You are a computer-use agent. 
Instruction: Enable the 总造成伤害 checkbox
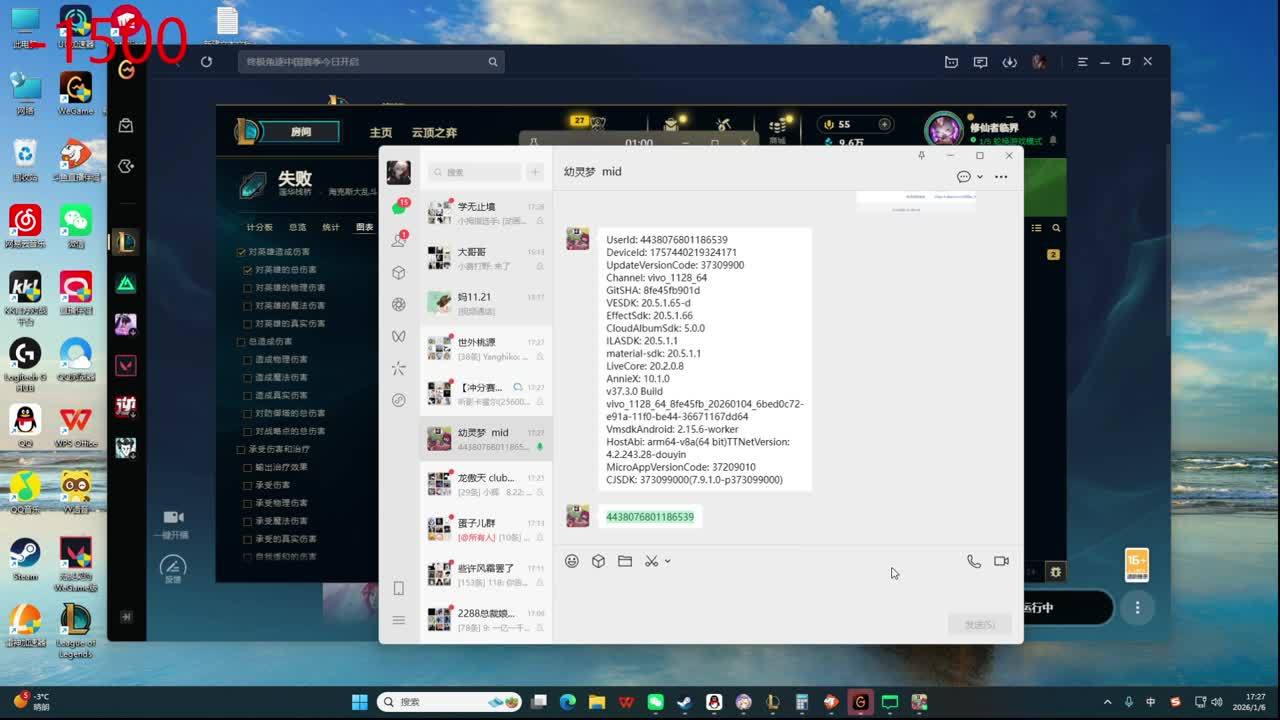(x=241, y=342)
